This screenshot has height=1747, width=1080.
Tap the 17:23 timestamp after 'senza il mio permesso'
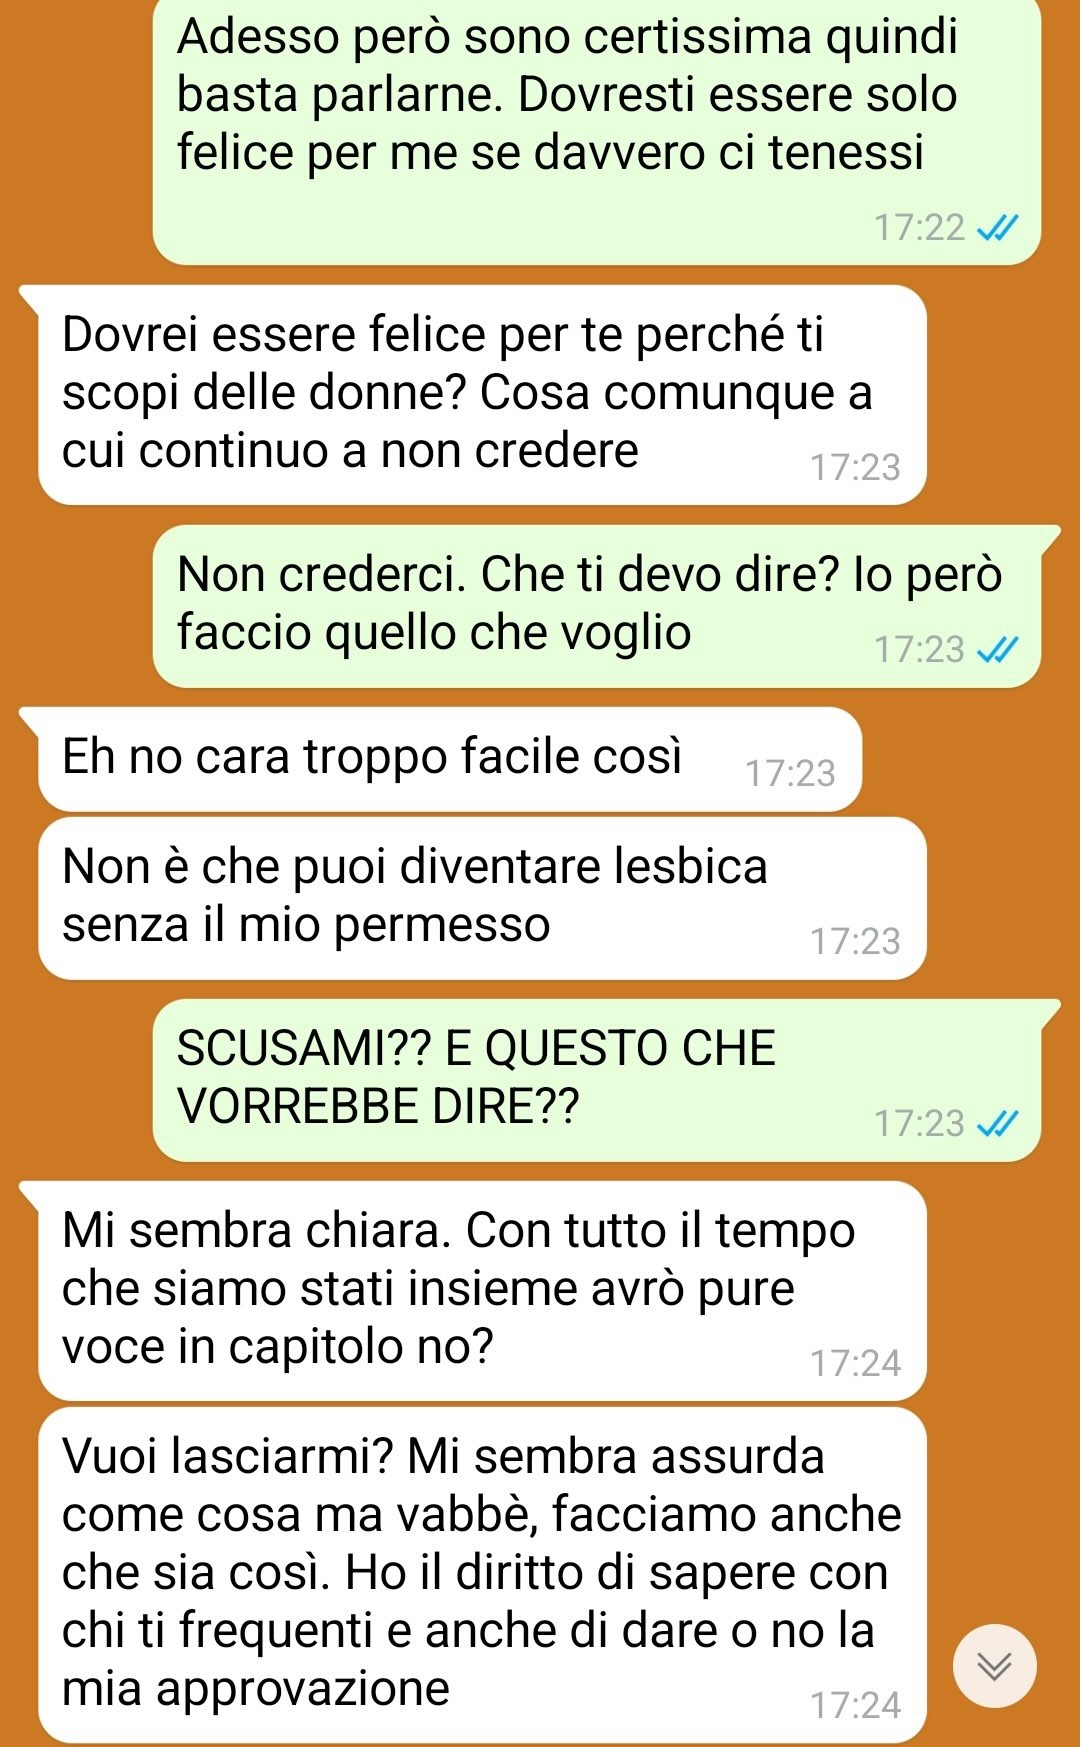click(x=855, y=942)
